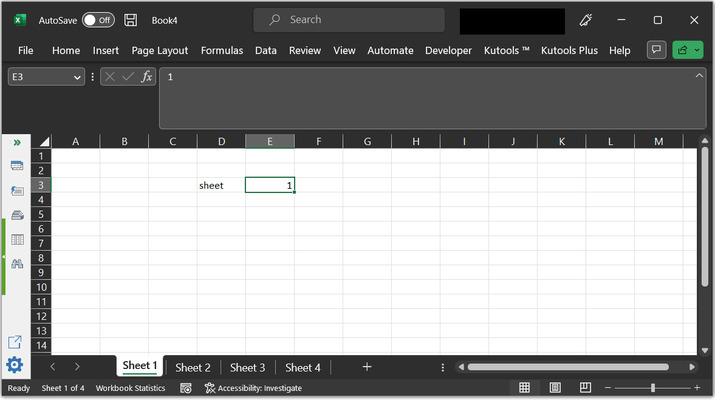Screen dimensions: 715x400
Task: Open the Kutools settings gear icon
Action: [15, 365]
